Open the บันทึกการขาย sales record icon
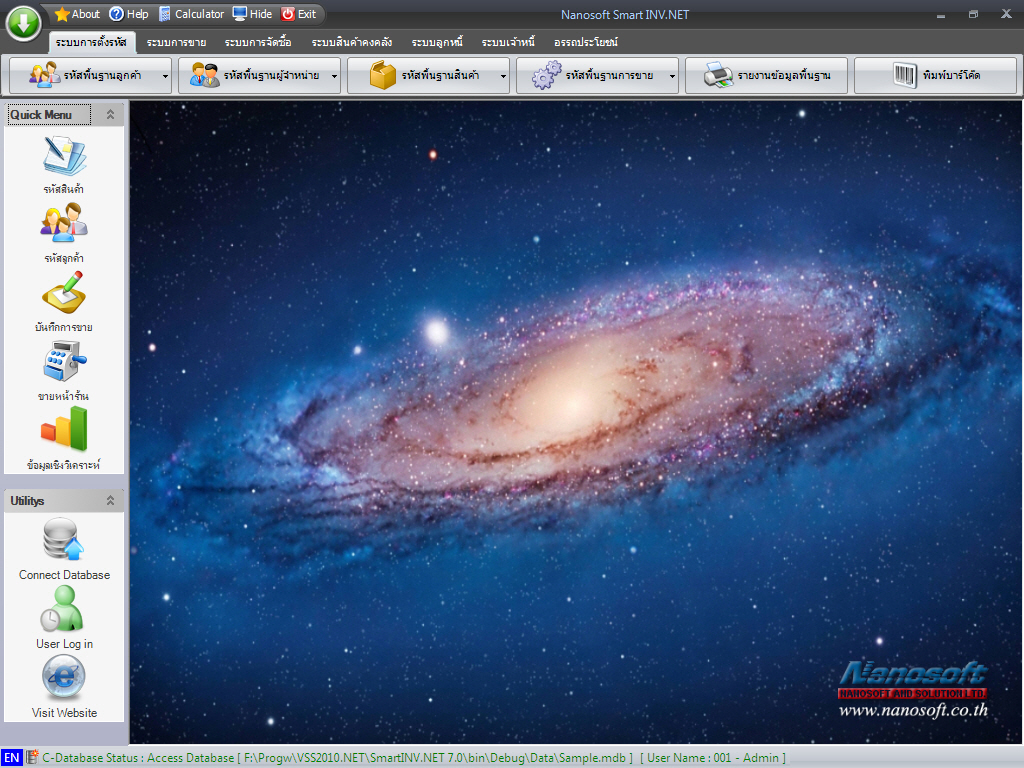The height and width of the screenshot is (768, 1024). [x=64, y=293]
